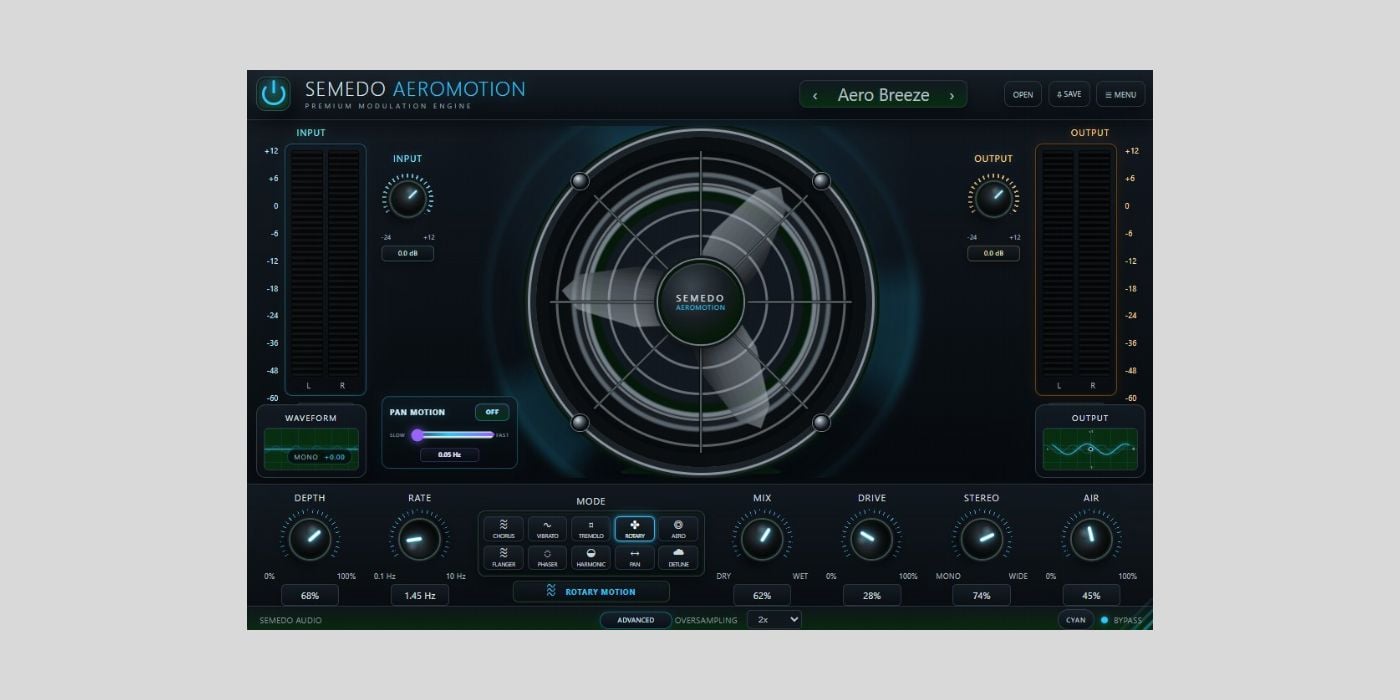The width and height of the screenshot is (1400, 700).
Task: Click the Output waveform display panel
Action: point(1090,440)
